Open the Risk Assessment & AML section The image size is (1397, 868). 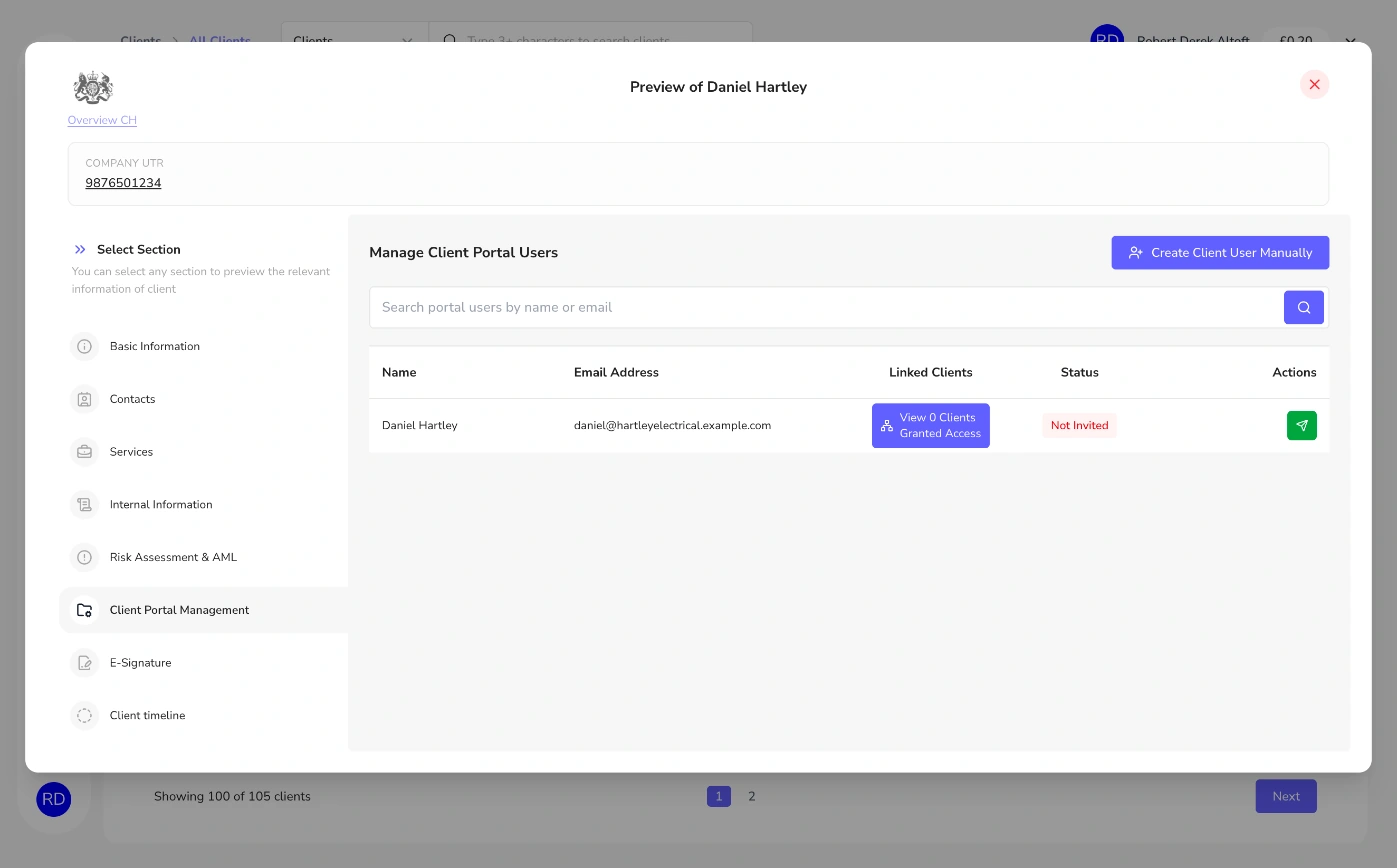pyautogui.click(x=204, y=557)
